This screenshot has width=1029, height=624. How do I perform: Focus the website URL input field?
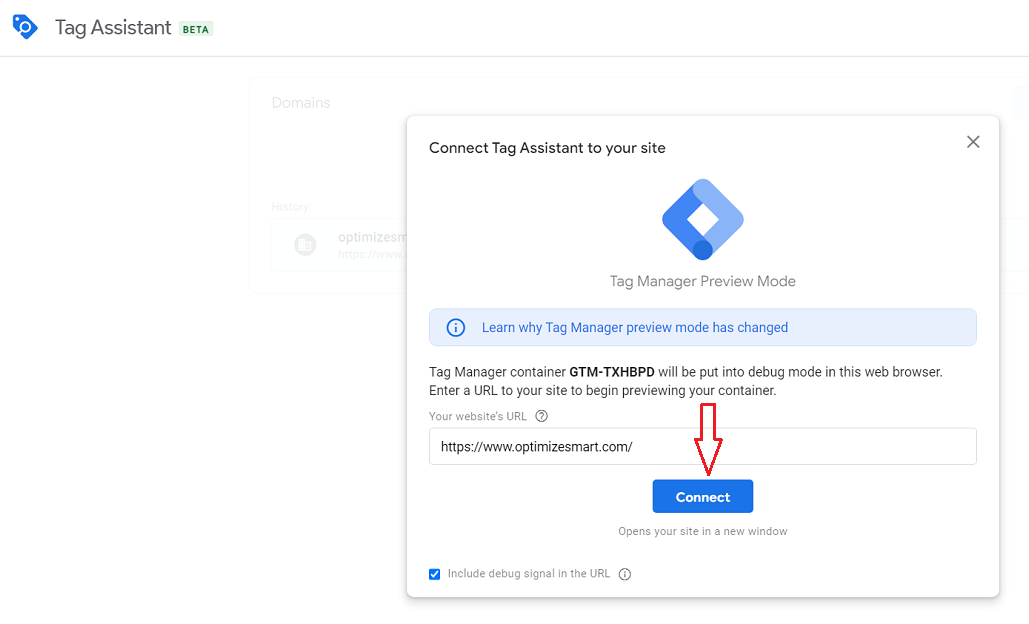[x=702, y=447]
